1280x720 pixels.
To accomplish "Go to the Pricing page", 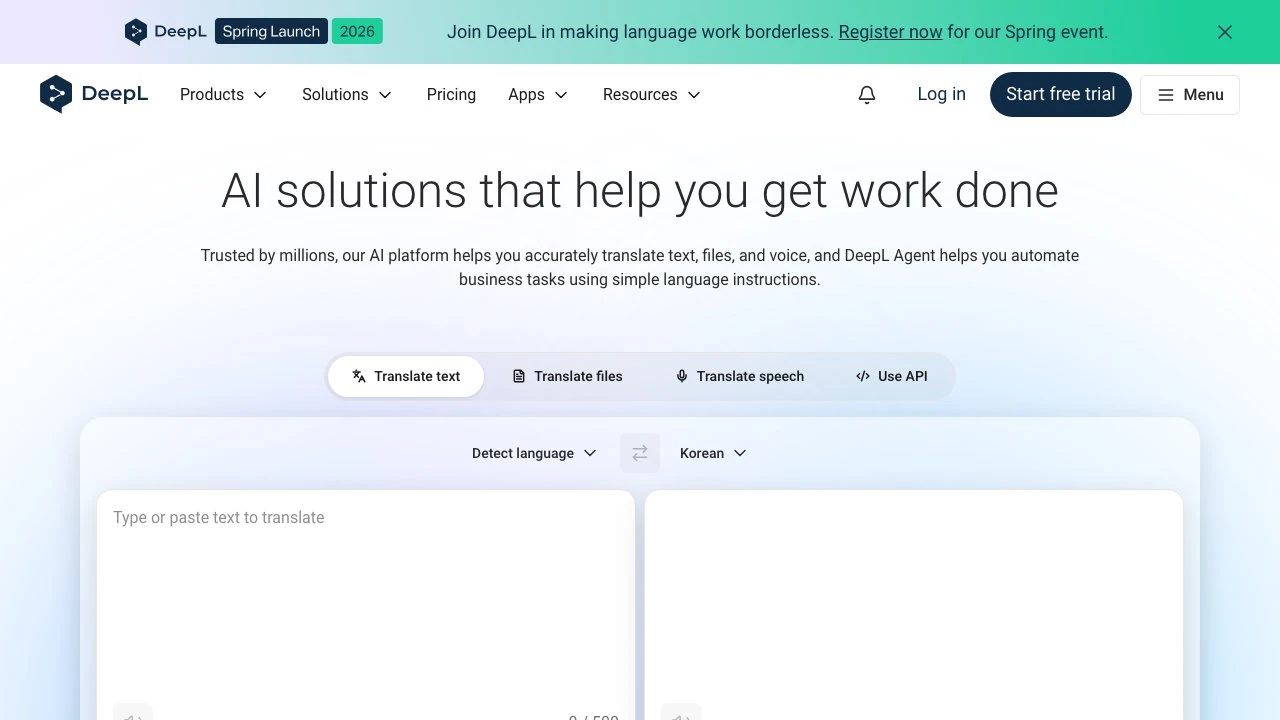I will pos(451,94).
